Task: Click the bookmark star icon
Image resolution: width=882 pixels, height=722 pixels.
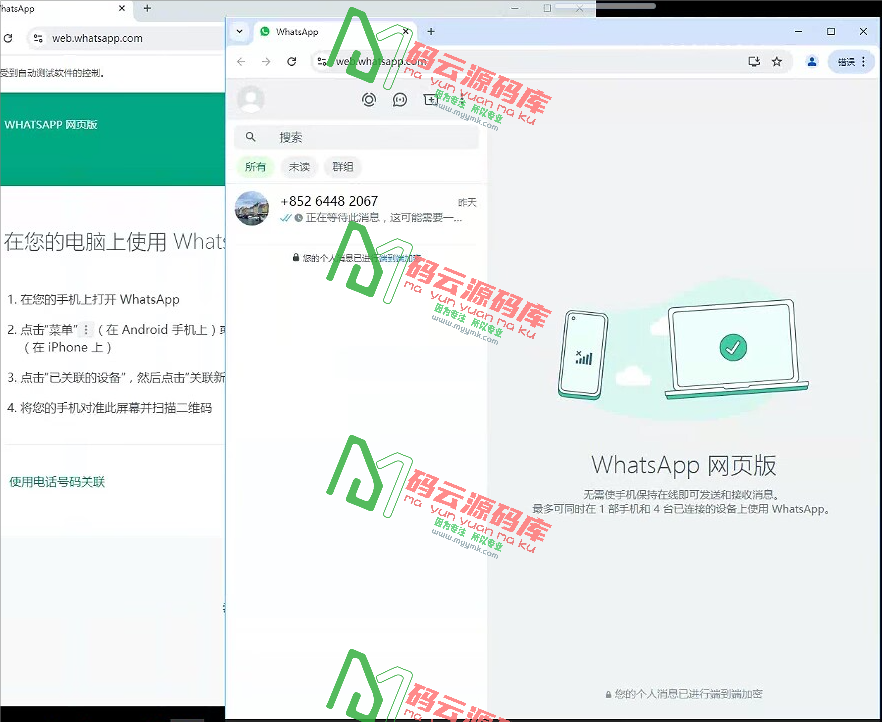Action: click(777, 61)
